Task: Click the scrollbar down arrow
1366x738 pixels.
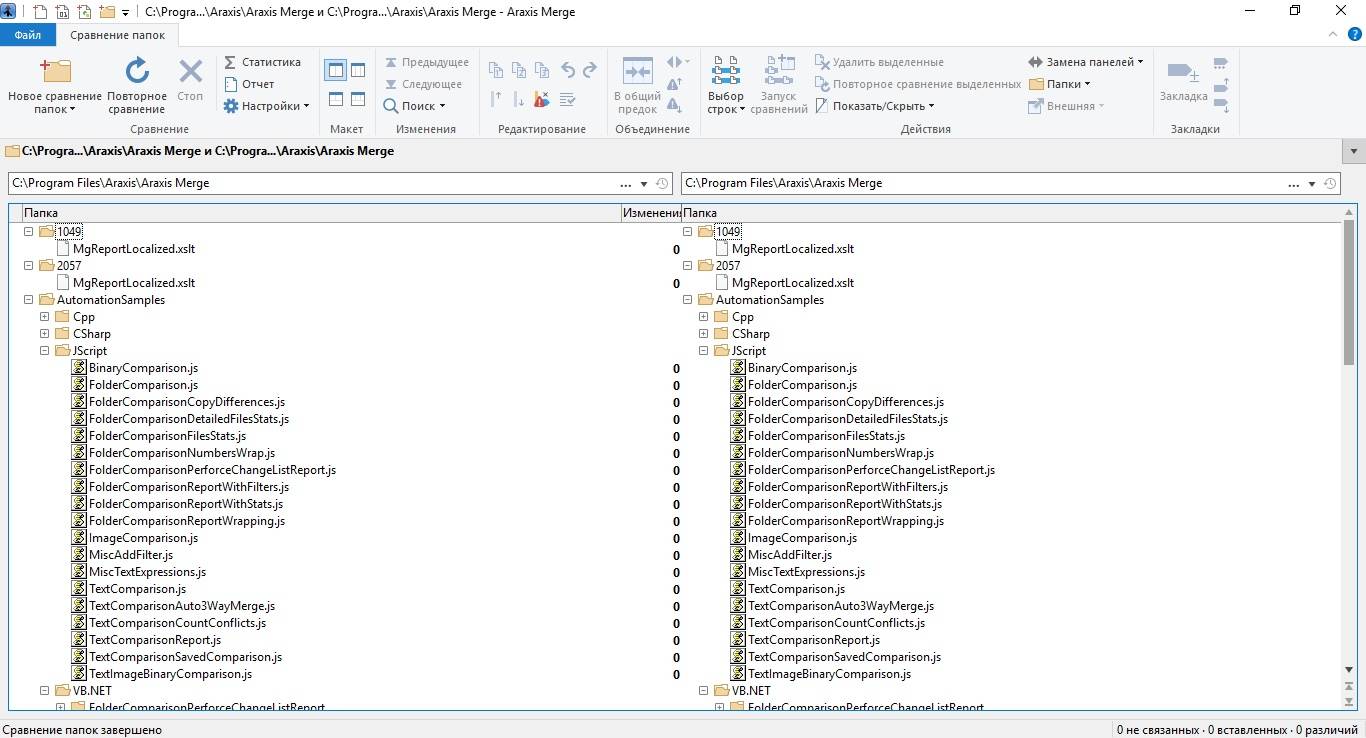Action: 1349,670
